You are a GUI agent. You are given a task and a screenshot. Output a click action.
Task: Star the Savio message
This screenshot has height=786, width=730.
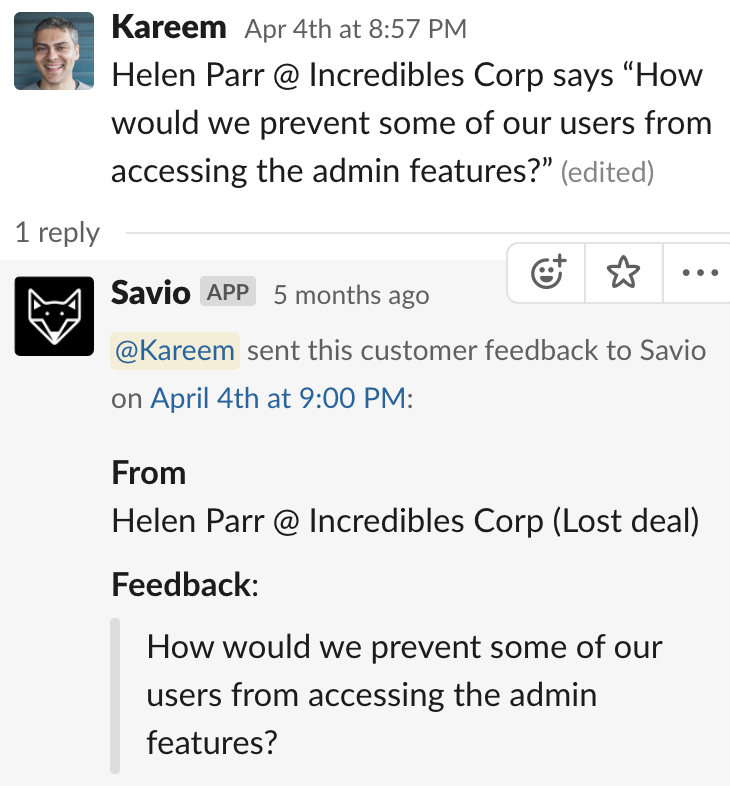[x=624, y=273]
